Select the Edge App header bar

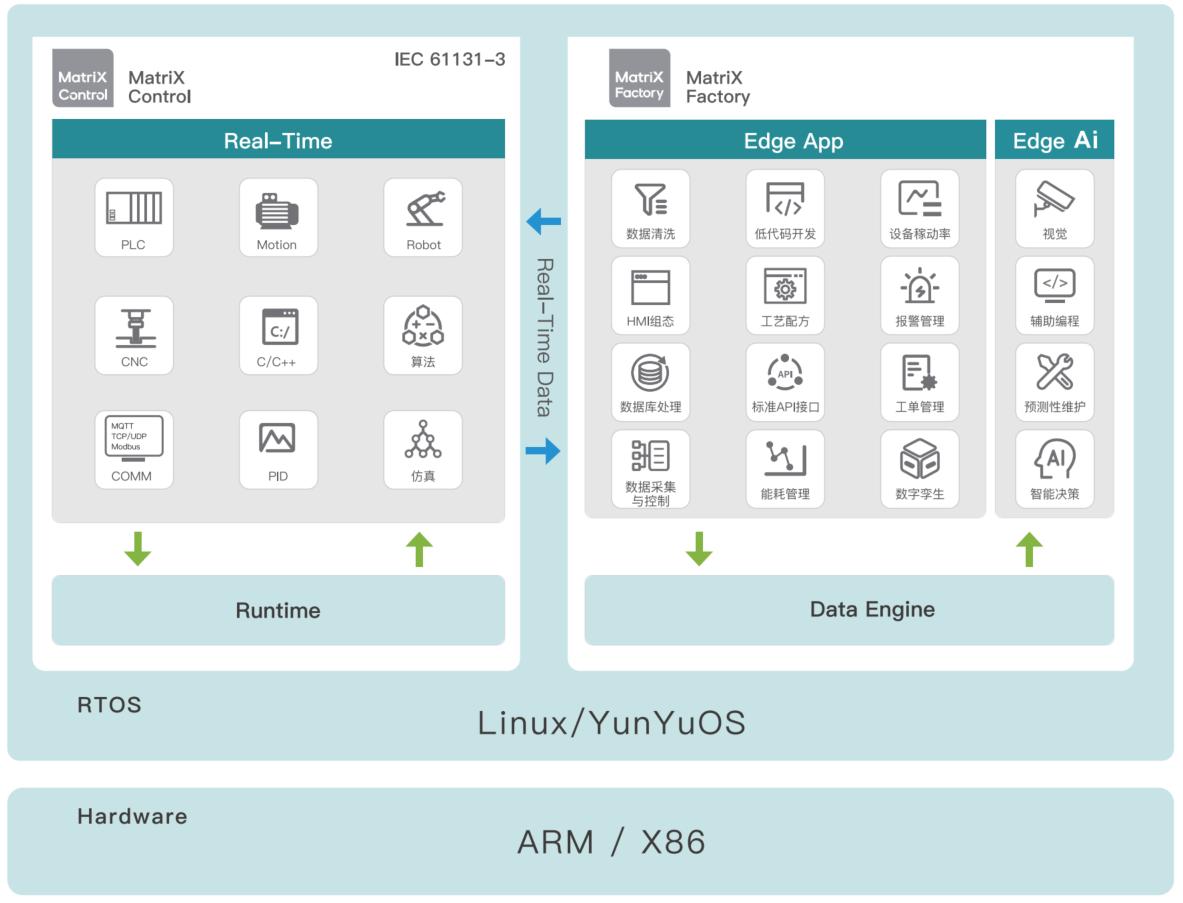[785, 140]
